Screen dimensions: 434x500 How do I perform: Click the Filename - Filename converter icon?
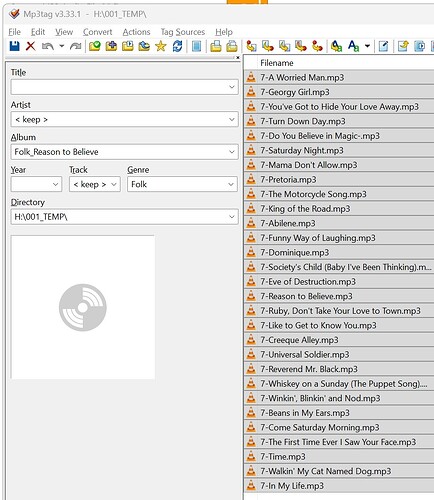[284, 46]
